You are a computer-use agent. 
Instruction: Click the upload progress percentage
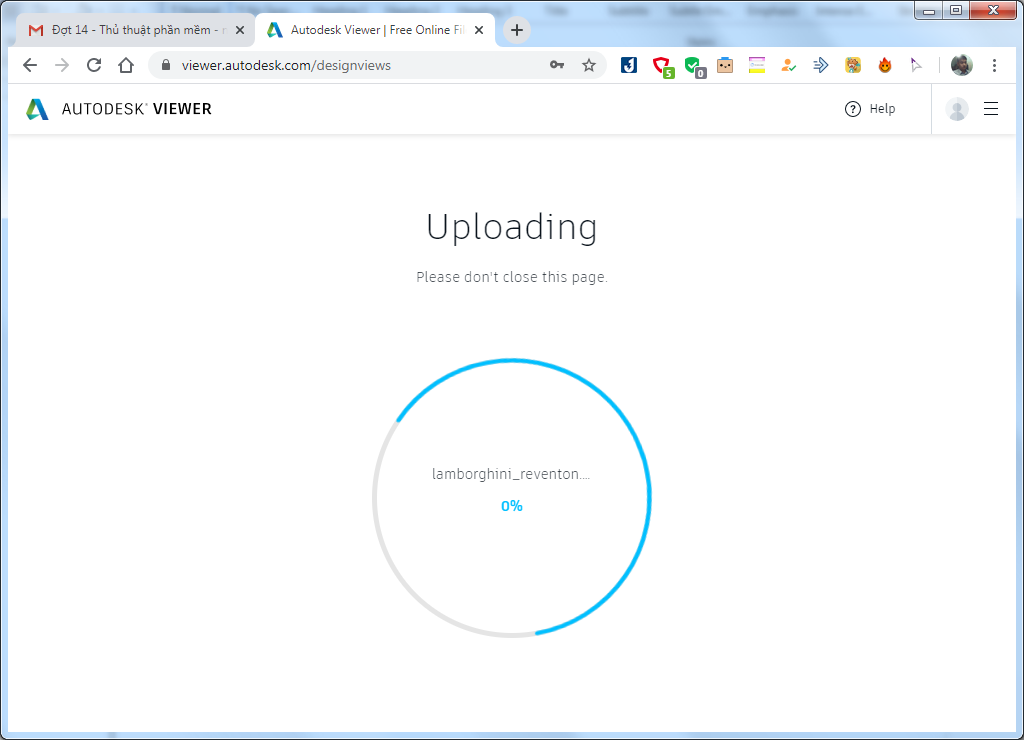(512, 506)
